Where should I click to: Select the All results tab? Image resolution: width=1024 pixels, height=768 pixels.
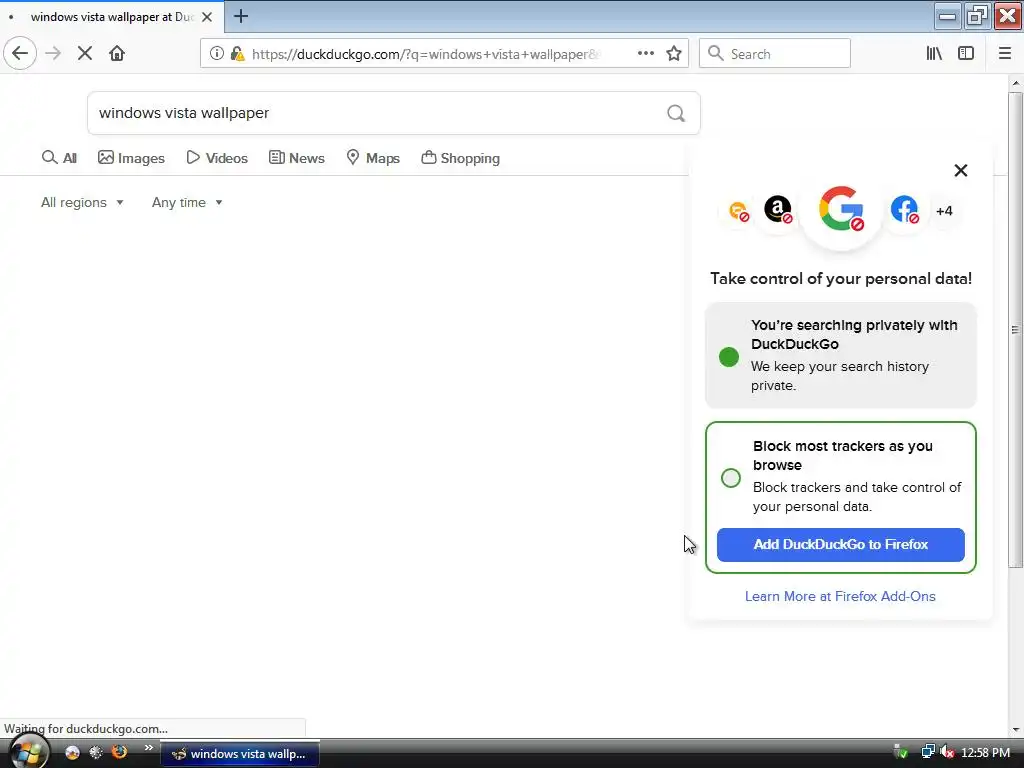59,158
